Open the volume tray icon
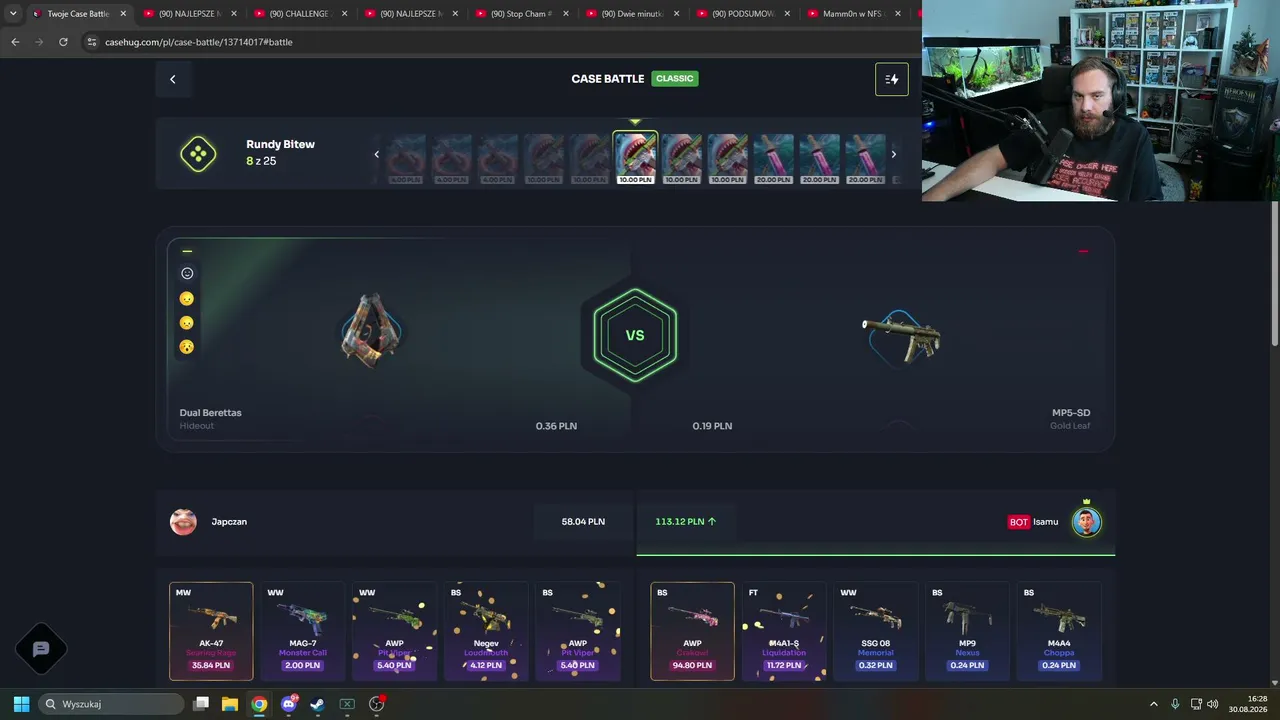 tap(1212, 704)
